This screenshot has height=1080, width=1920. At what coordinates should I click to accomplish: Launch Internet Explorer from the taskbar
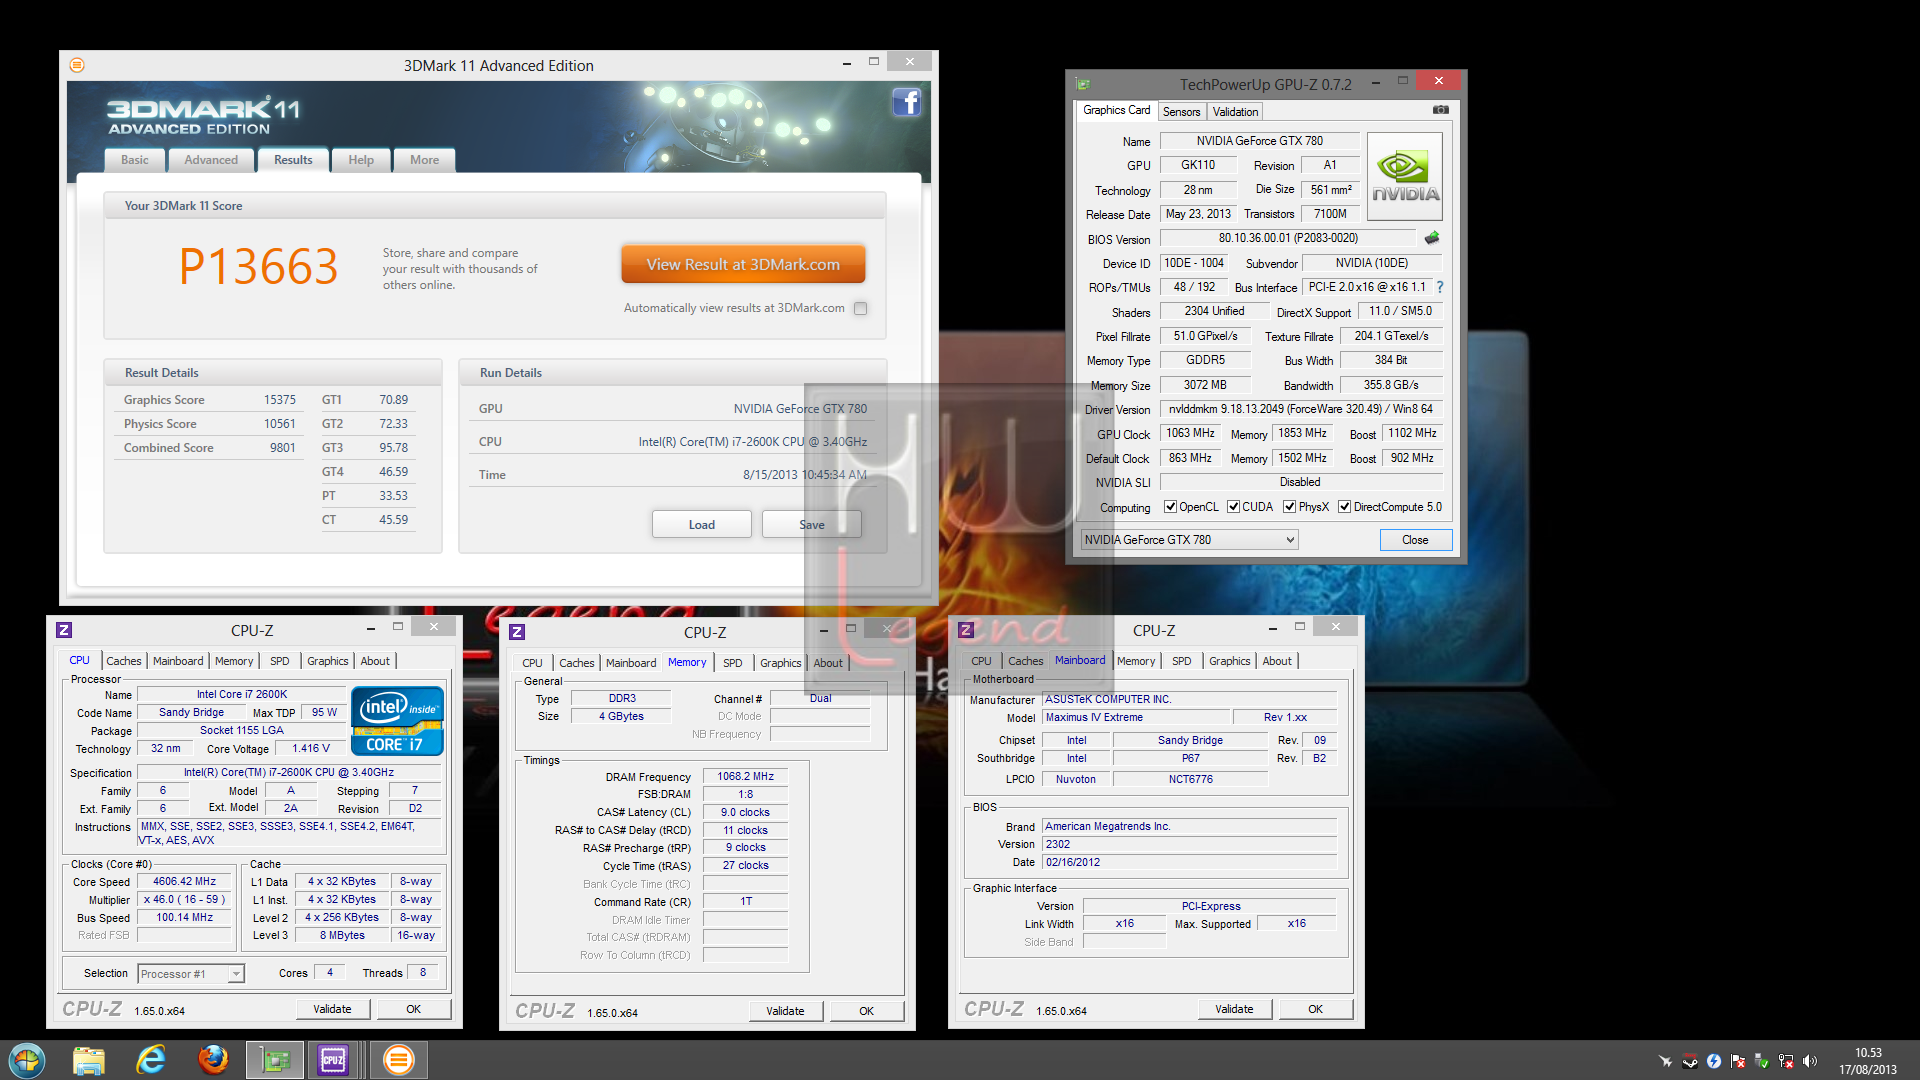point(151,1060)
